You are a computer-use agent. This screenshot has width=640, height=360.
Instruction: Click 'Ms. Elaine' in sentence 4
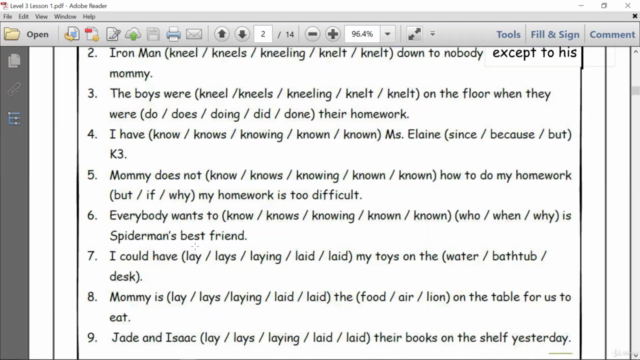point(413,134)
